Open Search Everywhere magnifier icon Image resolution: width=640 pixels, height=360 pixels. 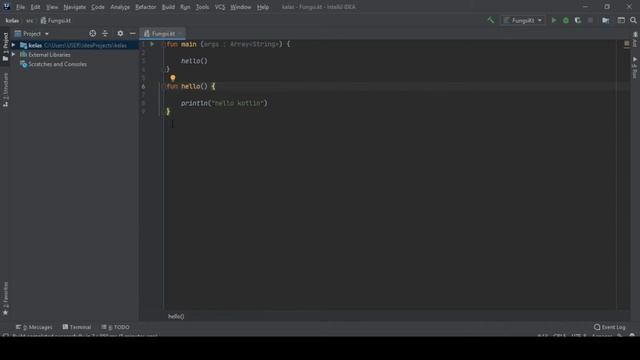[633, 20]
